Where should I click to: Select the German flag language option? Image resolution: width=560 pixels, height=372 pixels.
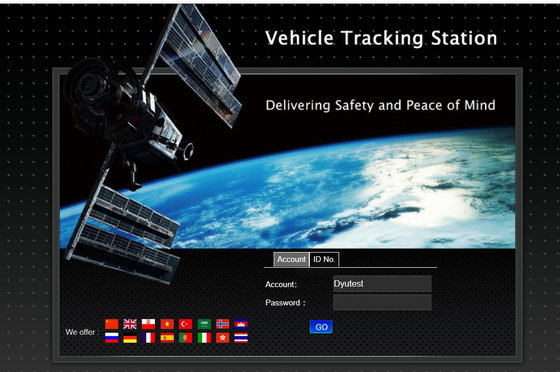[130, 338]
